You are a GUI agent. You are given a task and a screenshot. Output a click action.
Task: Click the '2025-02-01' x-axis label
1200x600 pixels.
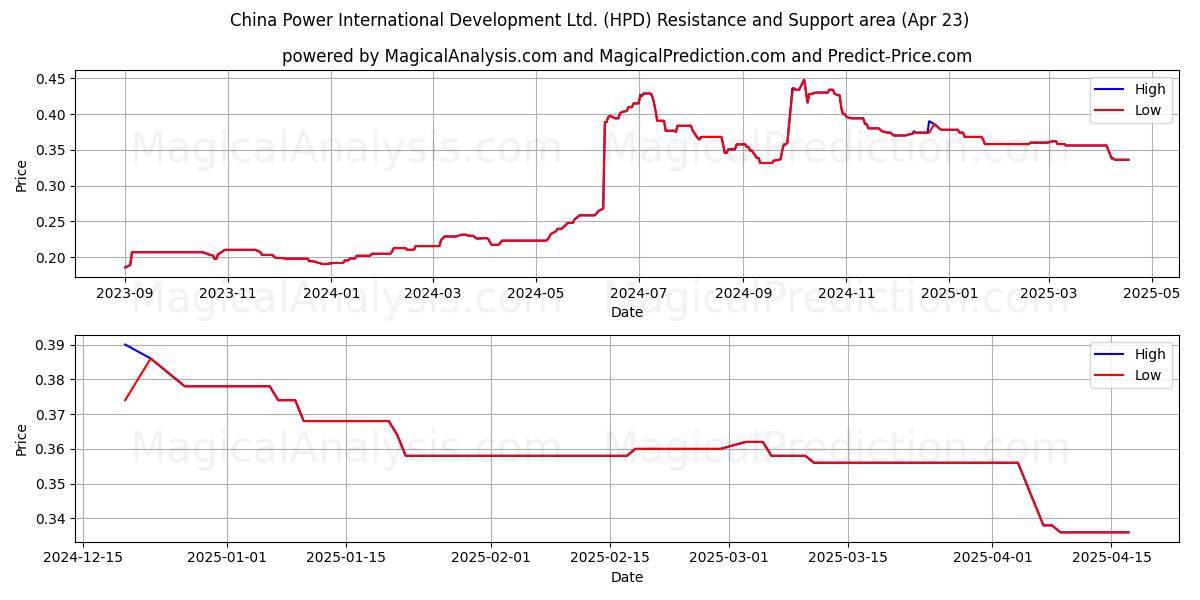tap(492, 558)
